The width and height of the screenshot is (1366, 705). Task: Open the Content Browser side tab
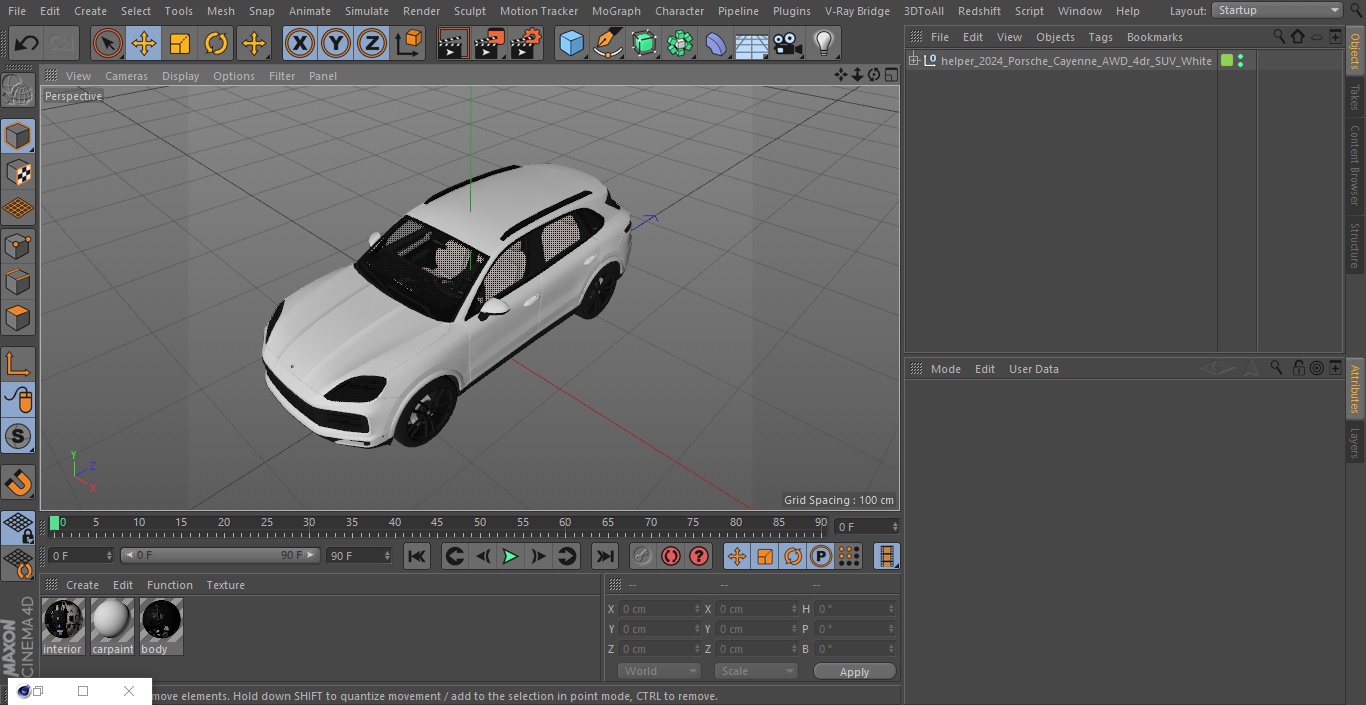click(x=1355, y=165)
